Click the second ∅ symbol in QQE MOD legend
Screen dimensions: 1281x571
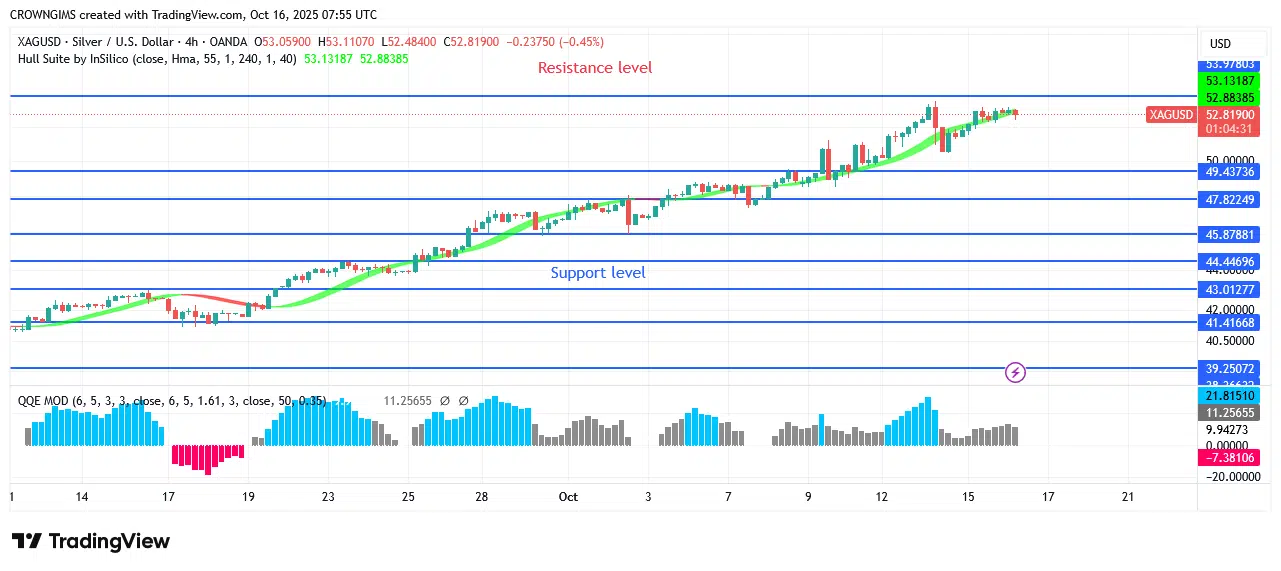(x=463, y=401)
